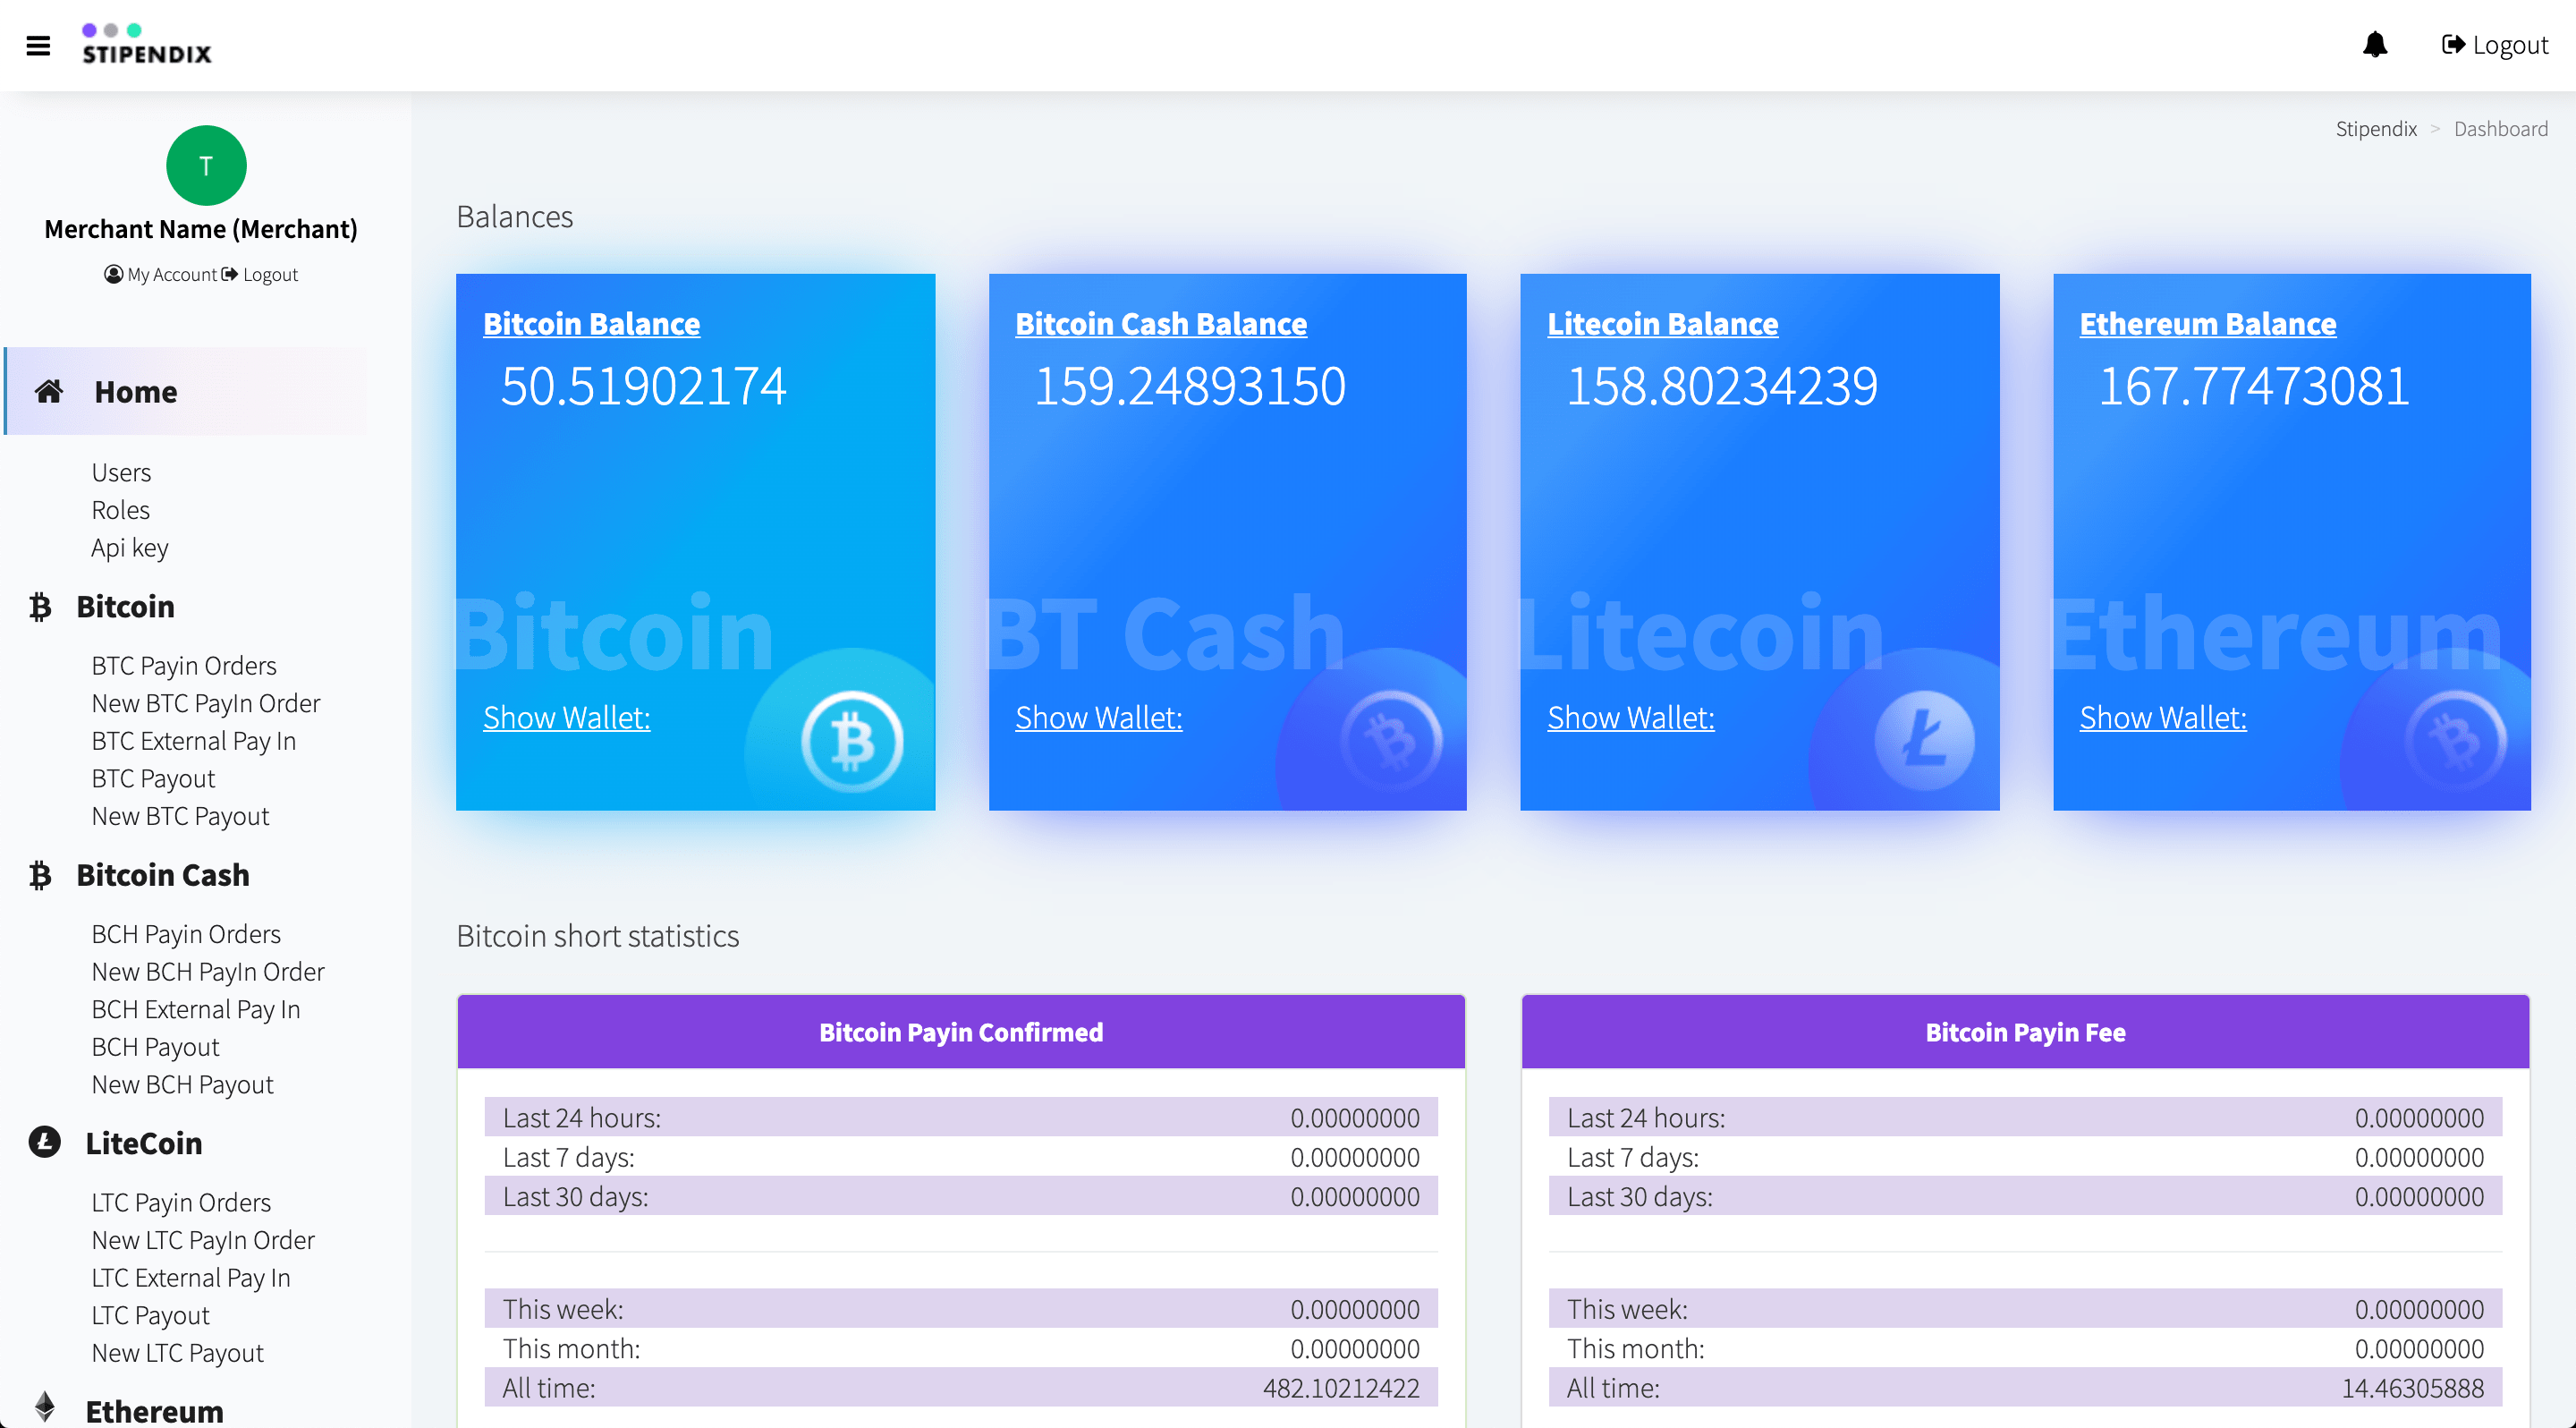
Task: Click Show Wallet on Ethereum card
Action: (x=2162, y=718)
